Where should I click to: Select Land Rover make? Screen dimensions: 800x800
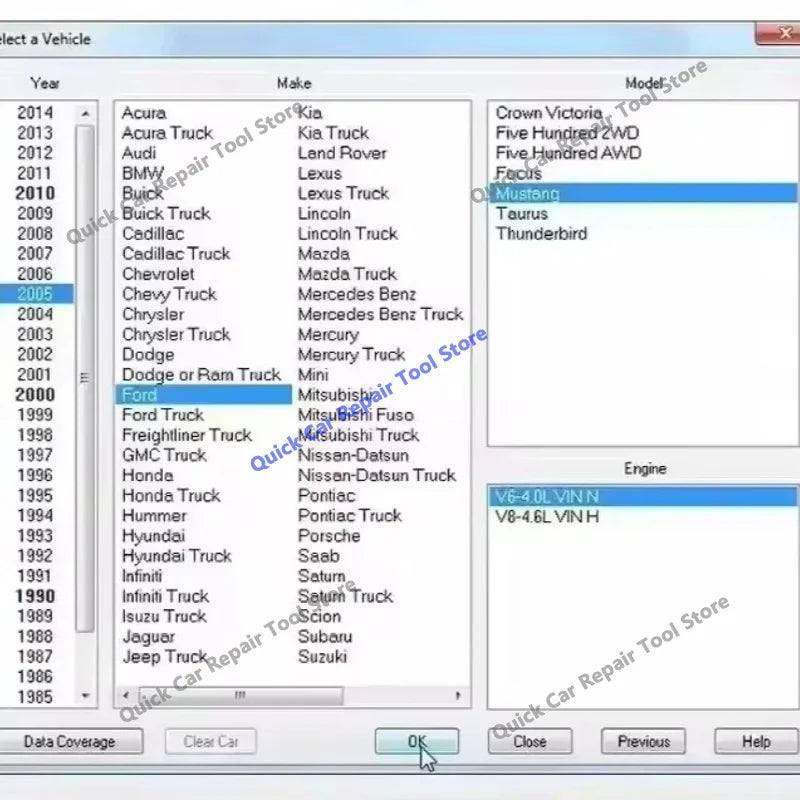pyautogui.click(x=342, y=153)
